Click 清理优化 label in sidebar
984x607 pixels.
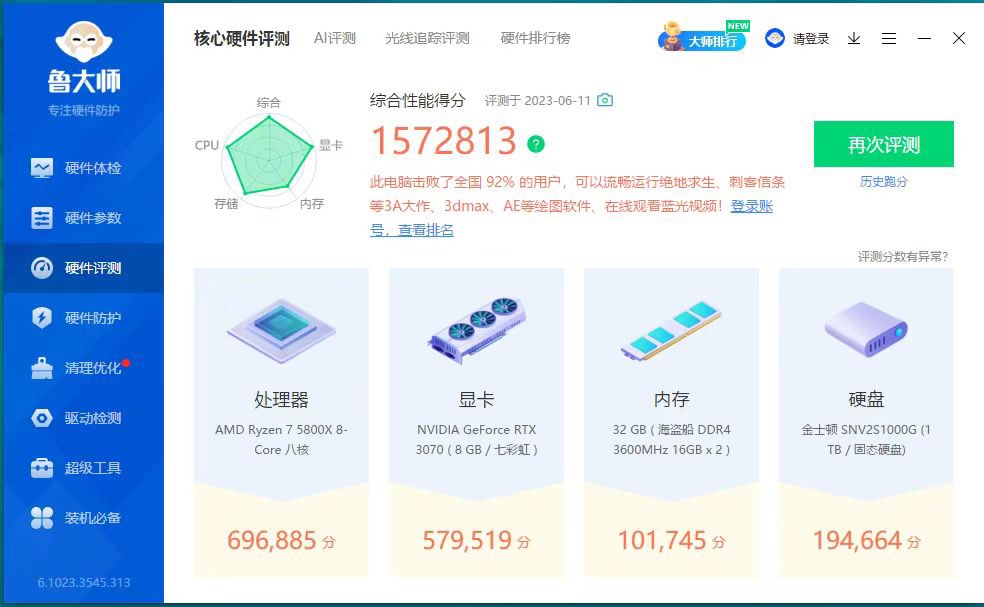point(93,368)
